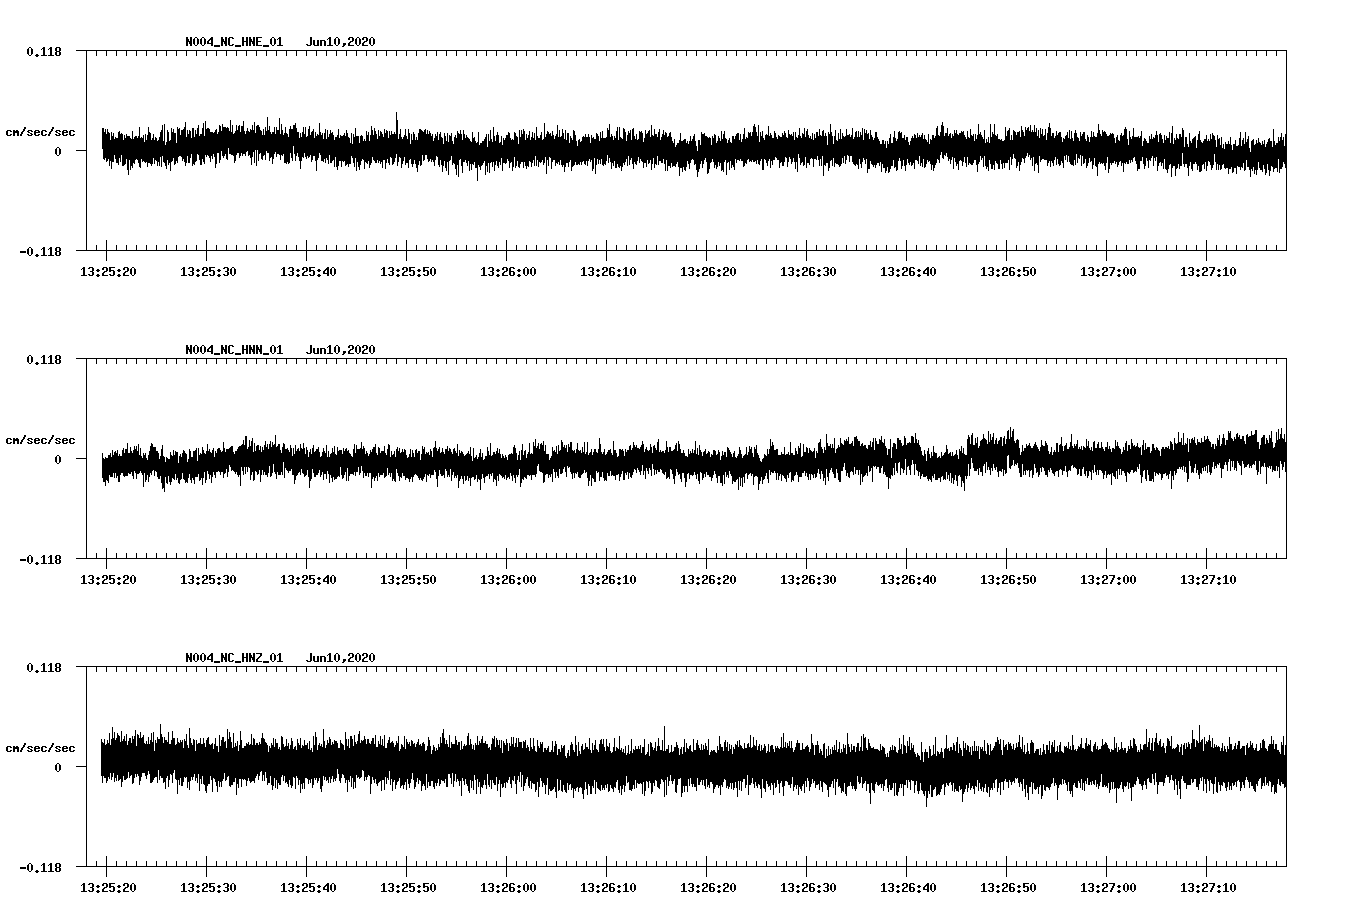Click the 13:25:20 time label under HNE plot

(x=108, y=272)
